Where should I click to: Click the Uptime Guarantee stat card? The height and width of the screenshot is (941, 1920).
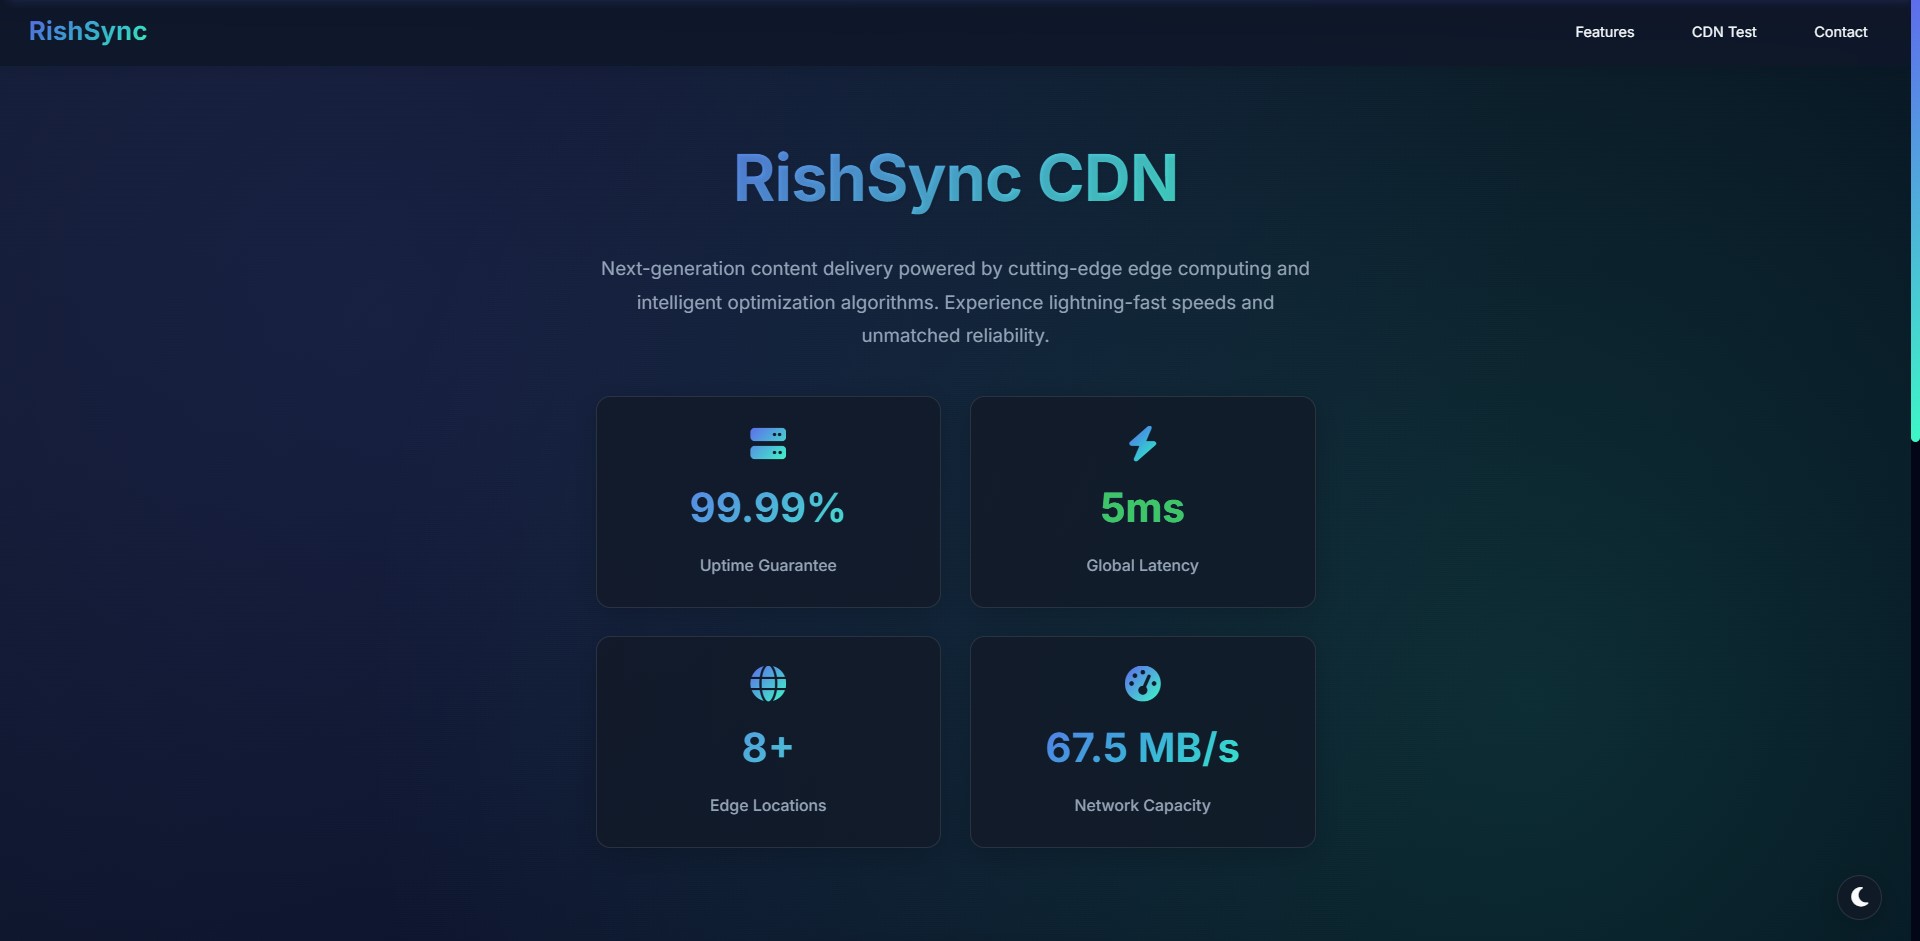tap(767, 501)
